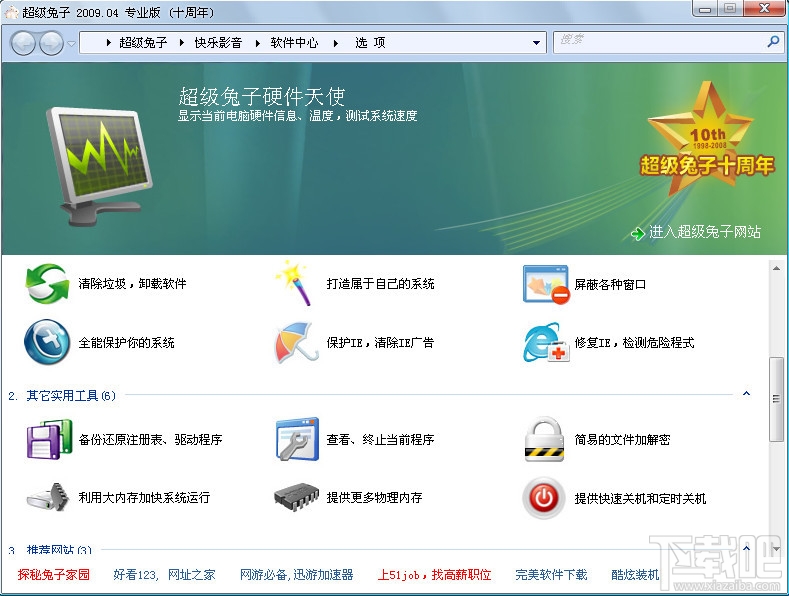Viewport: 789px width, 596px height.
Task: Open the 探秘兔子家园 link
Action: pos(54,574)
